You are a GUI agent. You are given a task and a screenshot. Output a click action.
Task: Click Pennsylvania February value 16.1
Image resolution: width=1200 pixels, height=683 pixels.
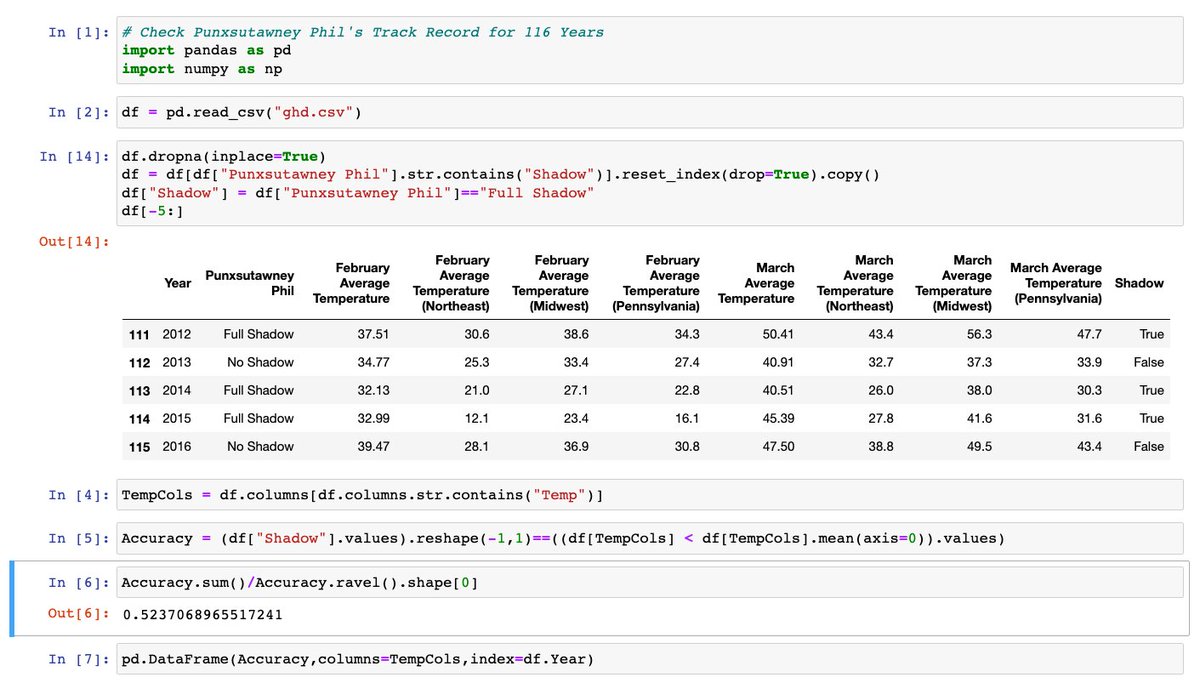pyautogui.click(x=686, y=418)
